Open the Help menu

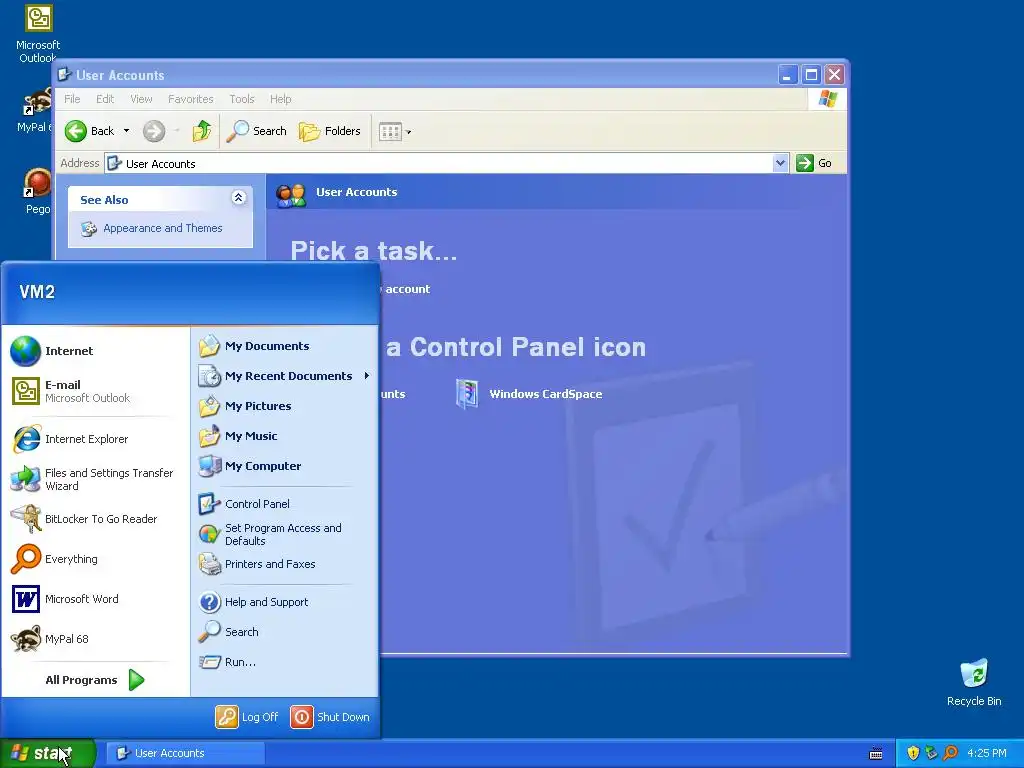281,99
